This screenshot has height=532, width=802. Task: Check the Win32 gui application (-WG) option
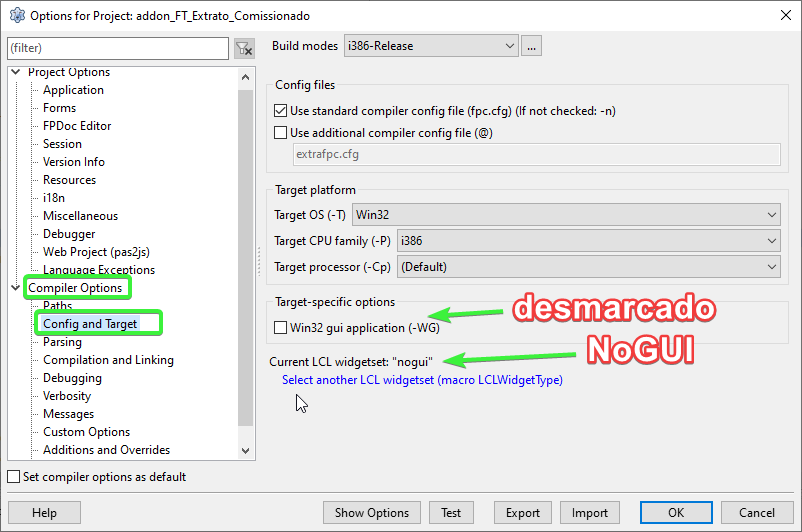point(280,328)
